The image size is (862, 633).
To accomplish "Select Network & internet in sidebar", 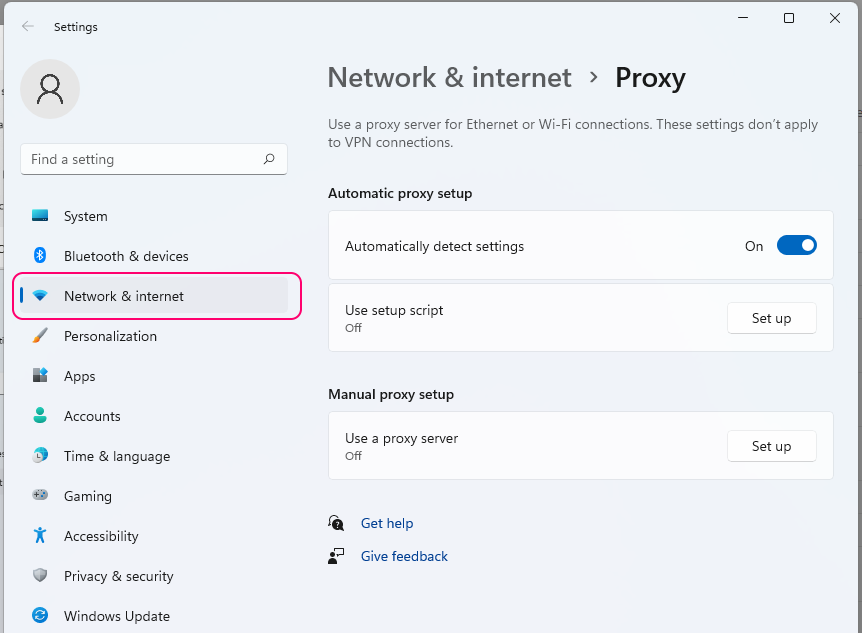I will click(124, 296).
